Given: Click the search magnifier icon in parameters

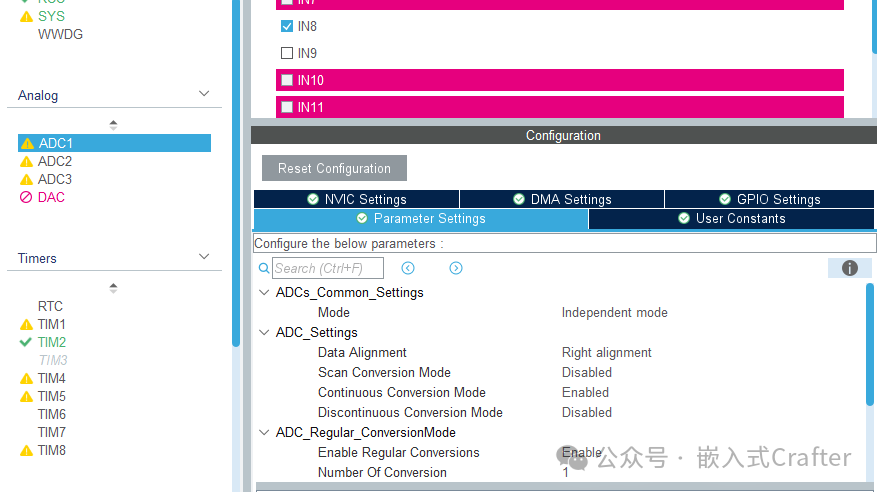Looking at the screenshot, I should 264,268.
